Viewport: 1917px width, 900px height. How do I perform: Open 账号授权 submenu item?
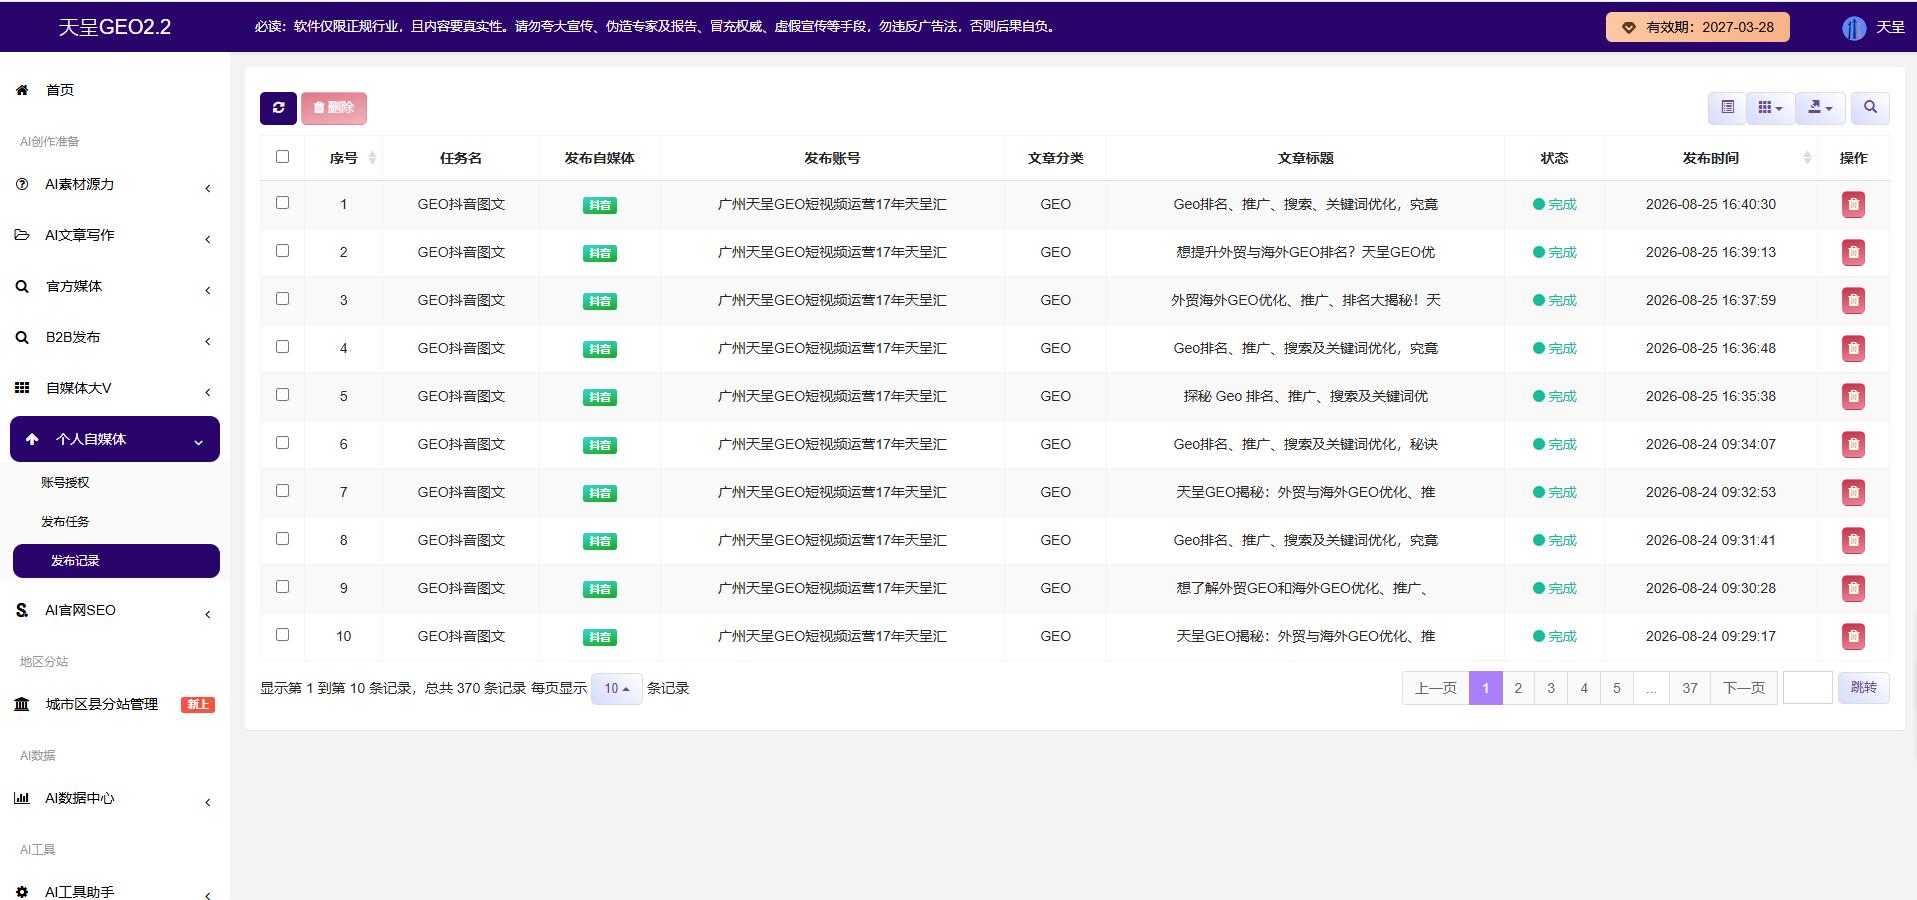(65, 483)
